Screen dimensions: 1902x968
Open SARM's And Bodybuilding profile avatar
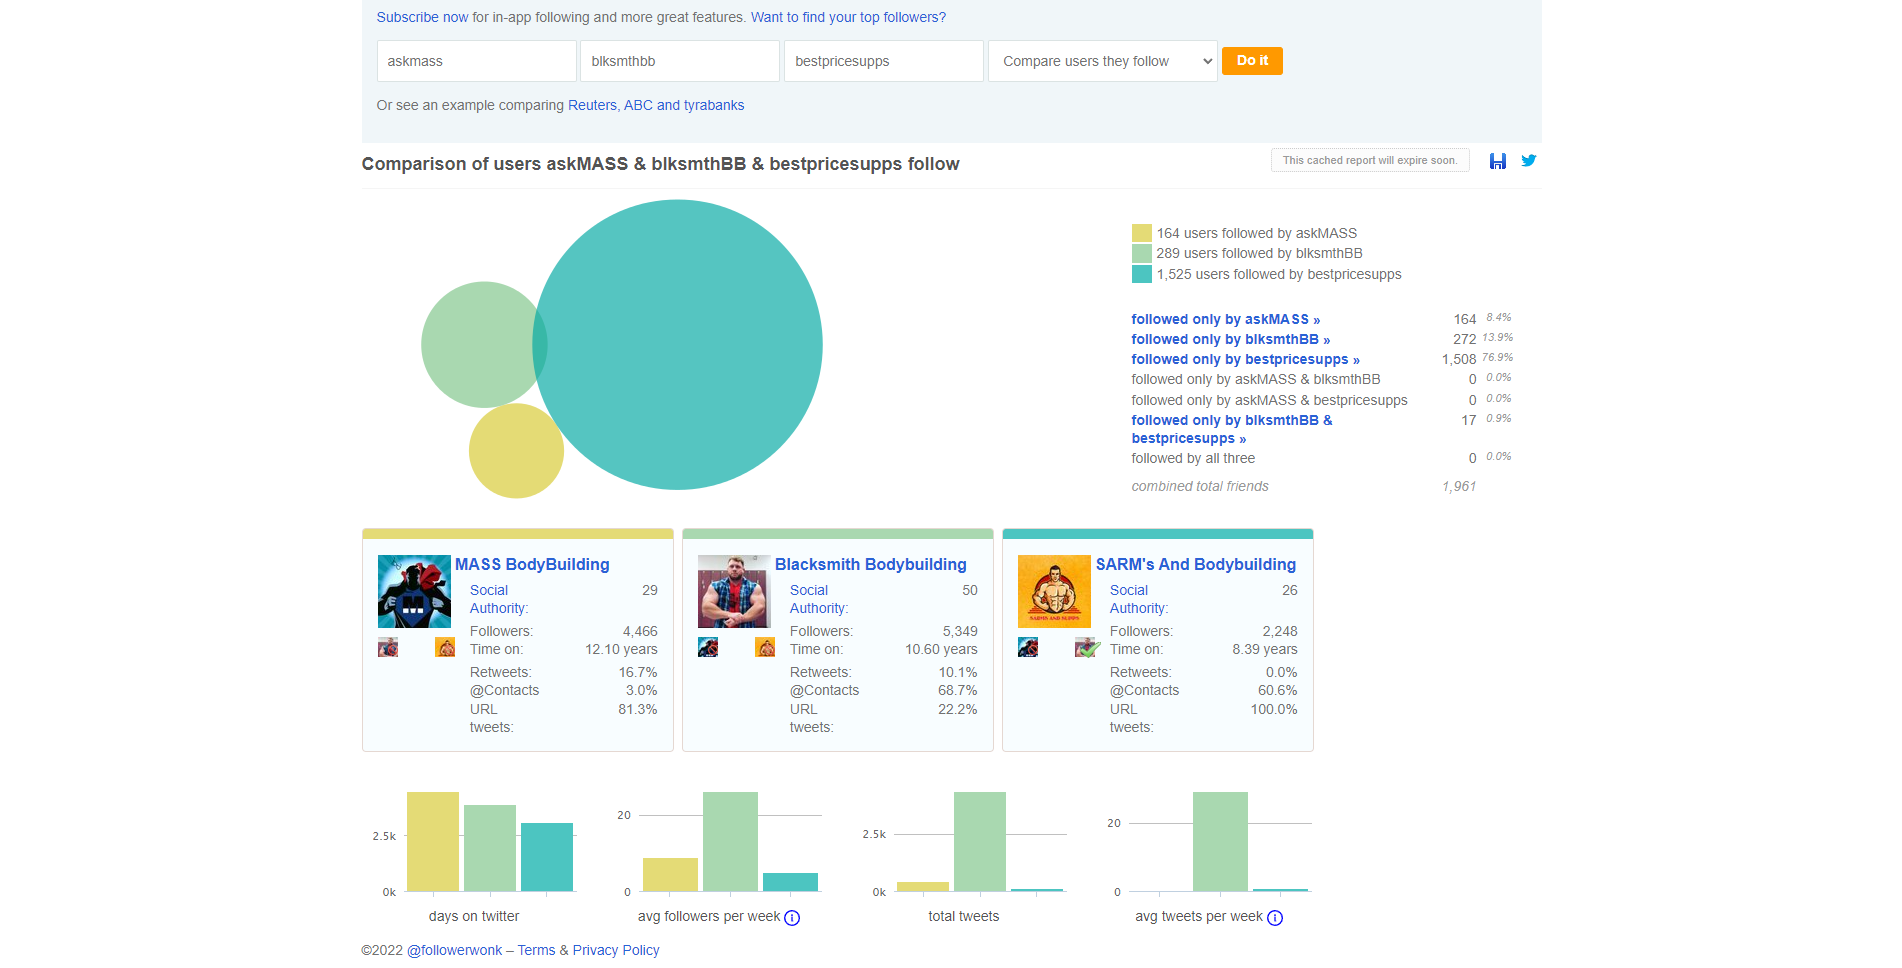click(1054, 591)
